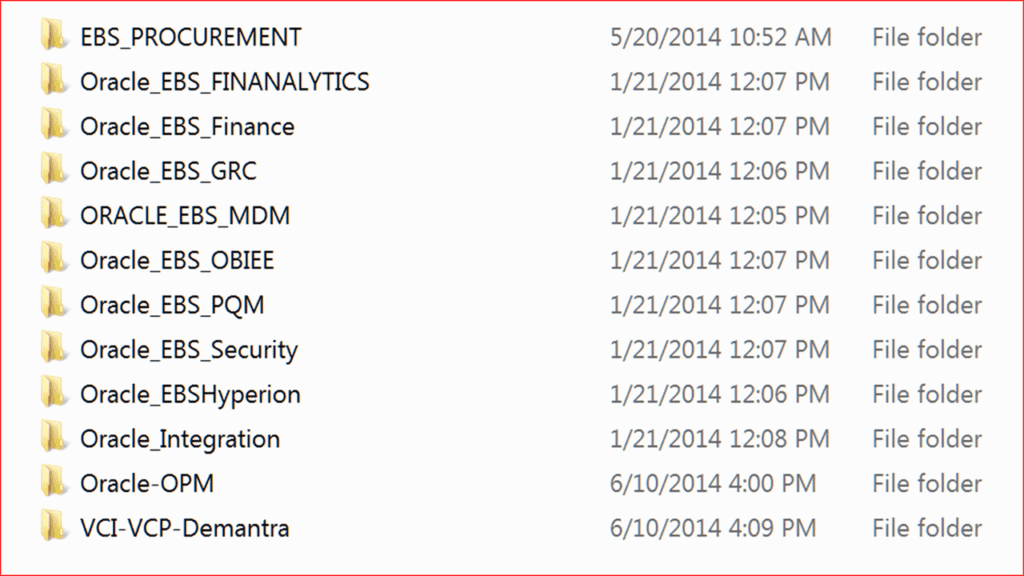
Task: Click the Oracle_EBSHyperion folder icon
Action: coord(53,394)
